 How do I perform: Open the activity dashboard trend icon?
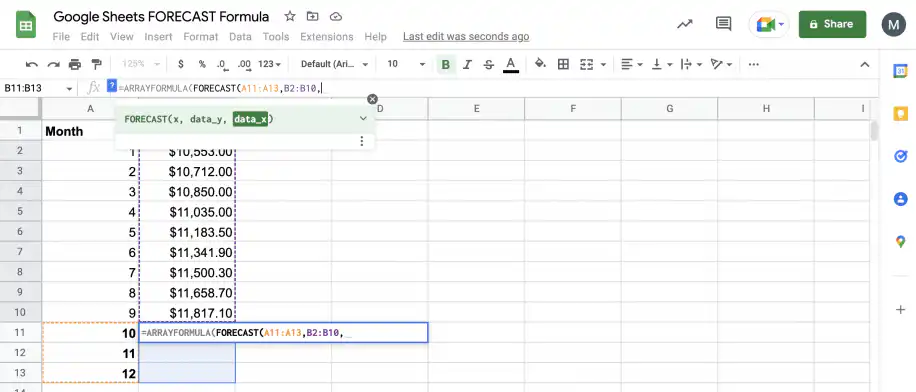point(685,25)
